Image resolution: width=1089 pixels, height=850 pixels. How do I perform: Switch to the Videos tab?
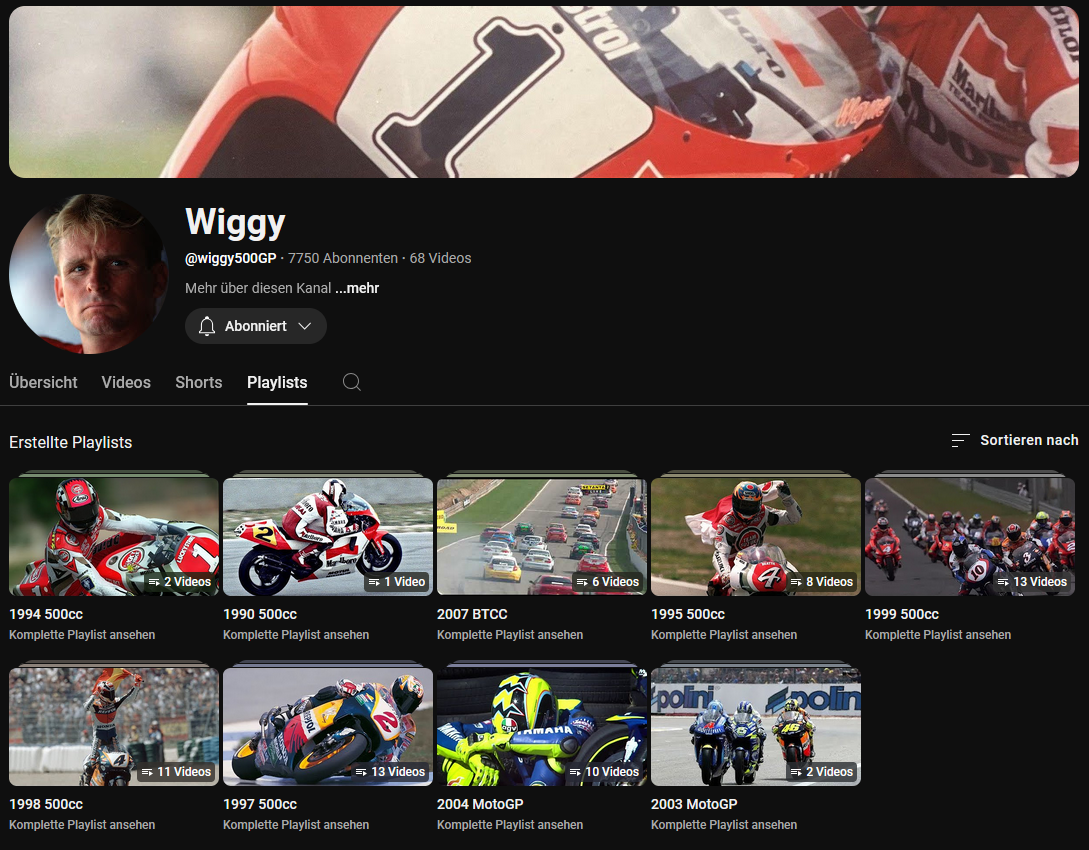pos(126,382)
